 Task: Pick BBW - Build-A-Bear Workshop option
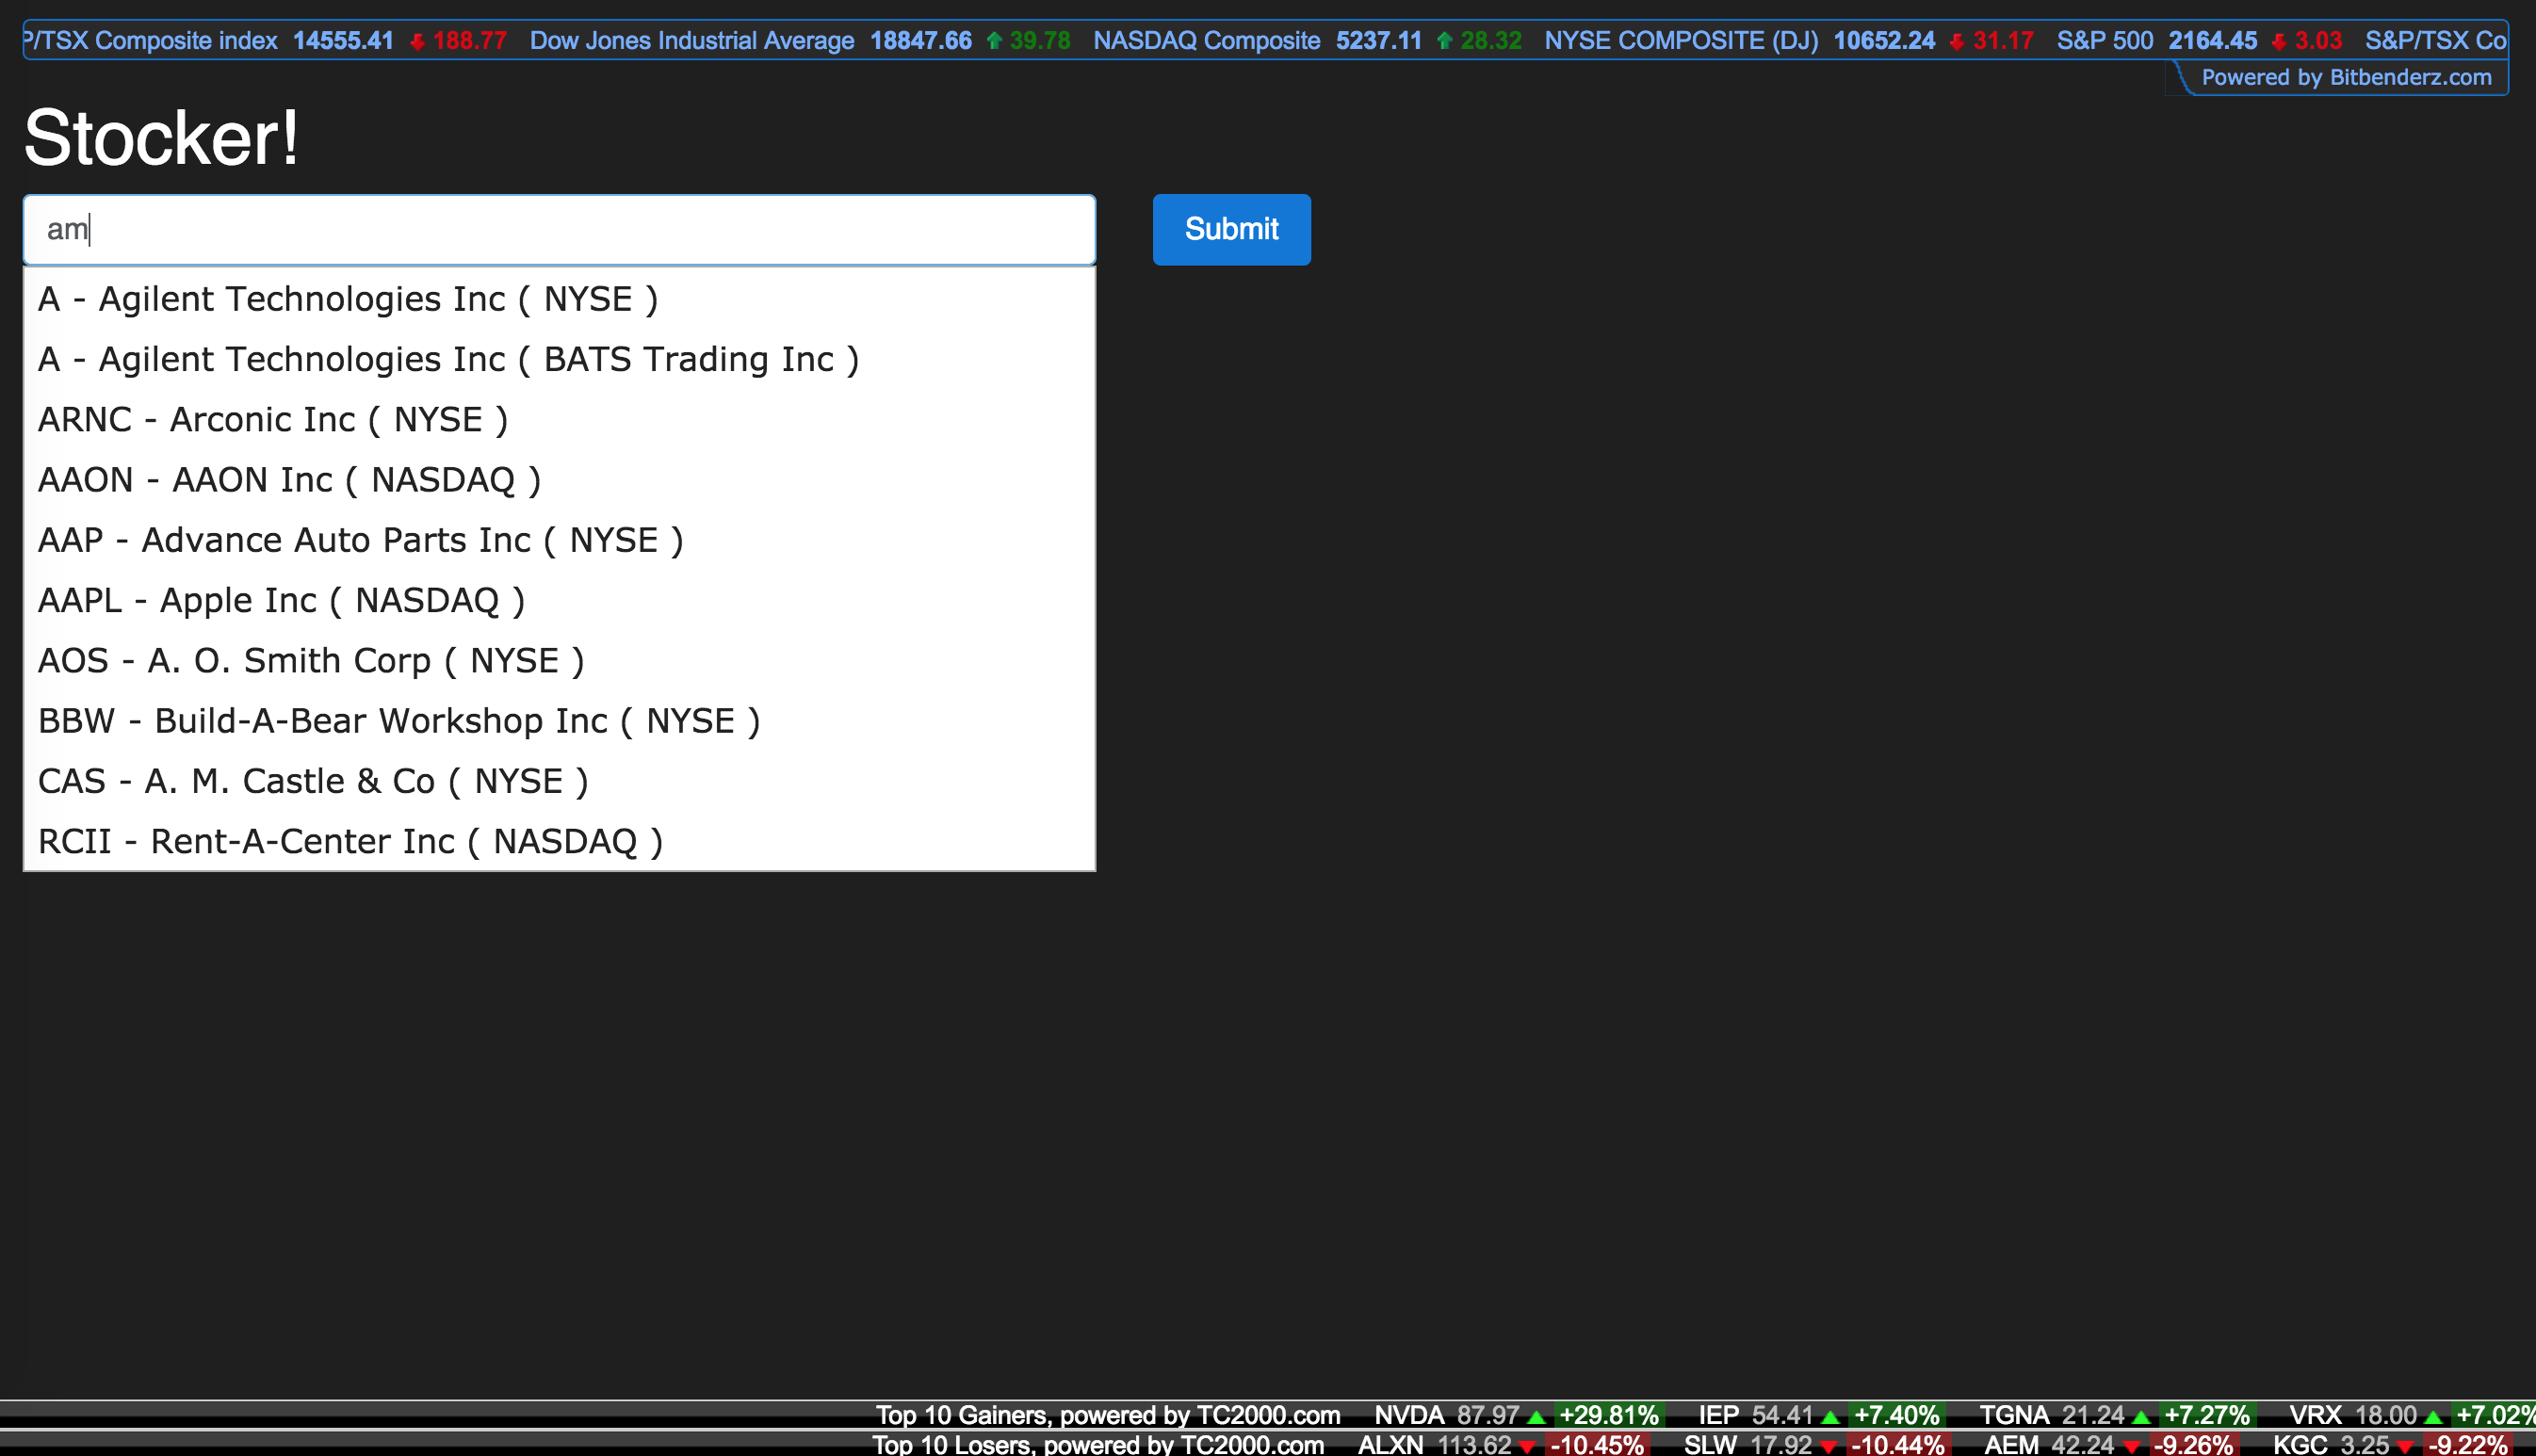click(399, 721)
